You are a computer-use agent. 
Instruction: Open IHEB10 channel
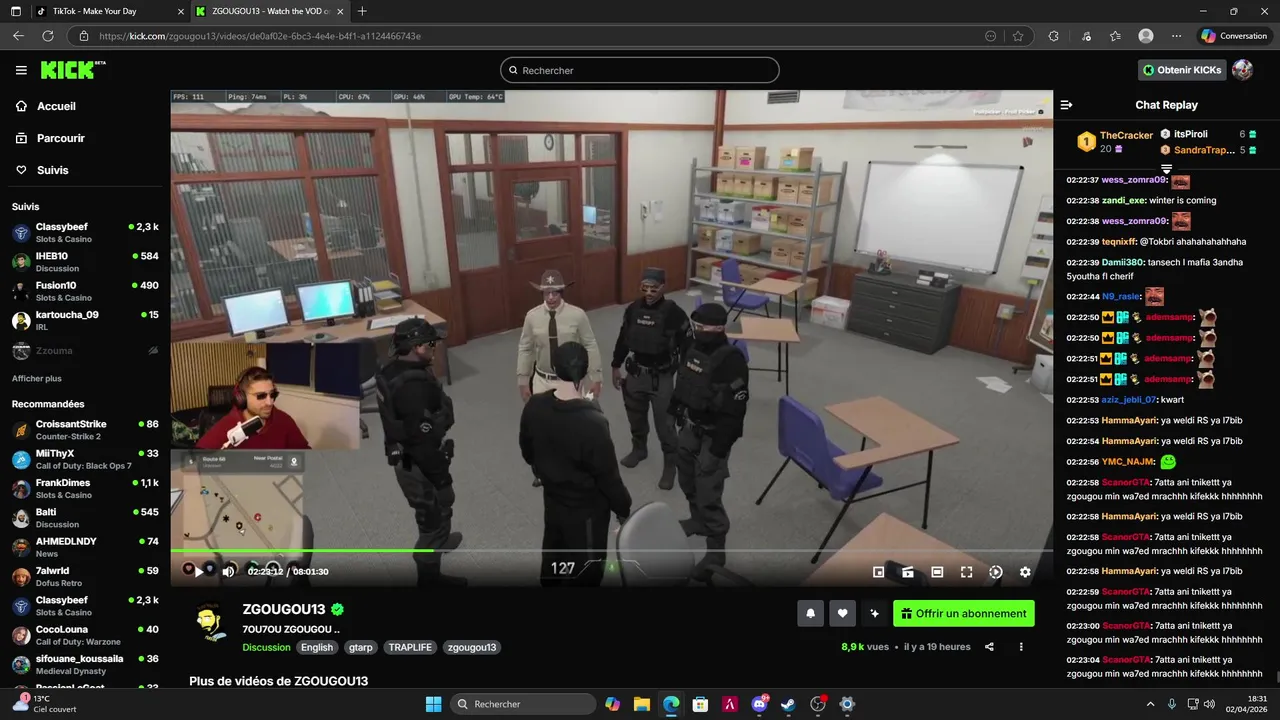[85, 262]
